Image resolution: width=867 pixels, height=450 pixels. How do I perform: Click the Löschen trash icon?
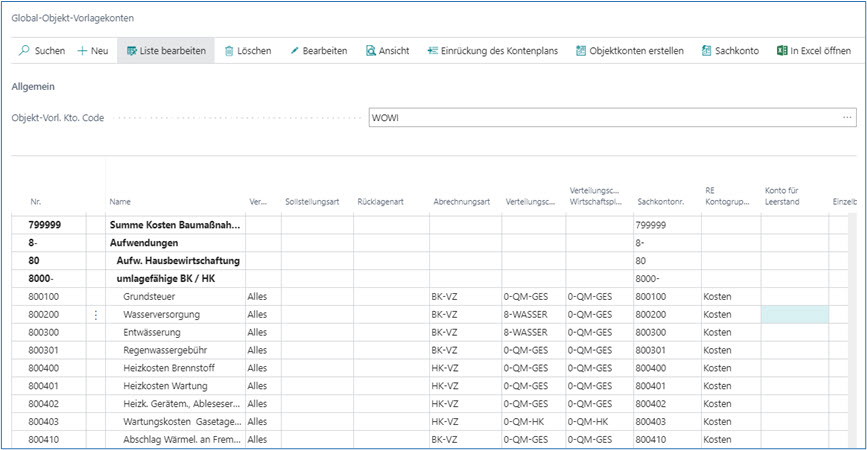click(229, 51)
